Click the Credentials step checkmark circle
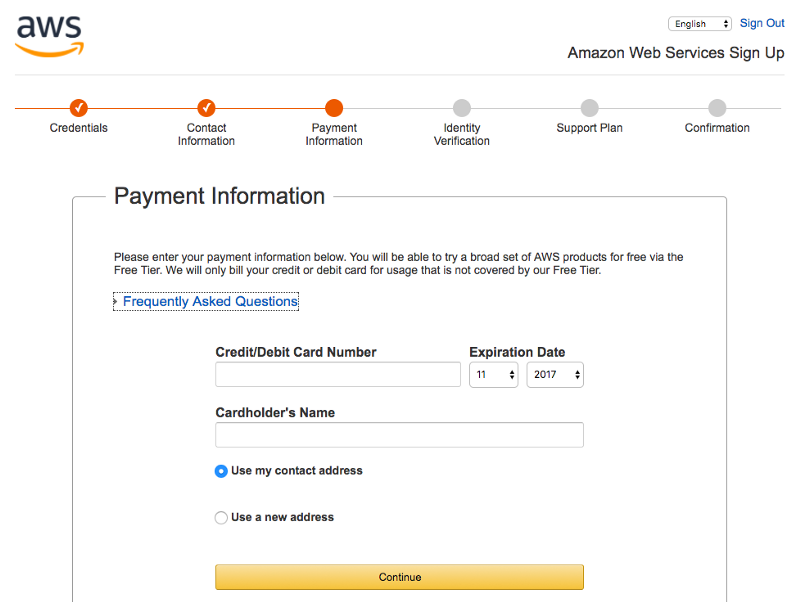800x602 pixels. pyautogui.click(x=79, y=108)
